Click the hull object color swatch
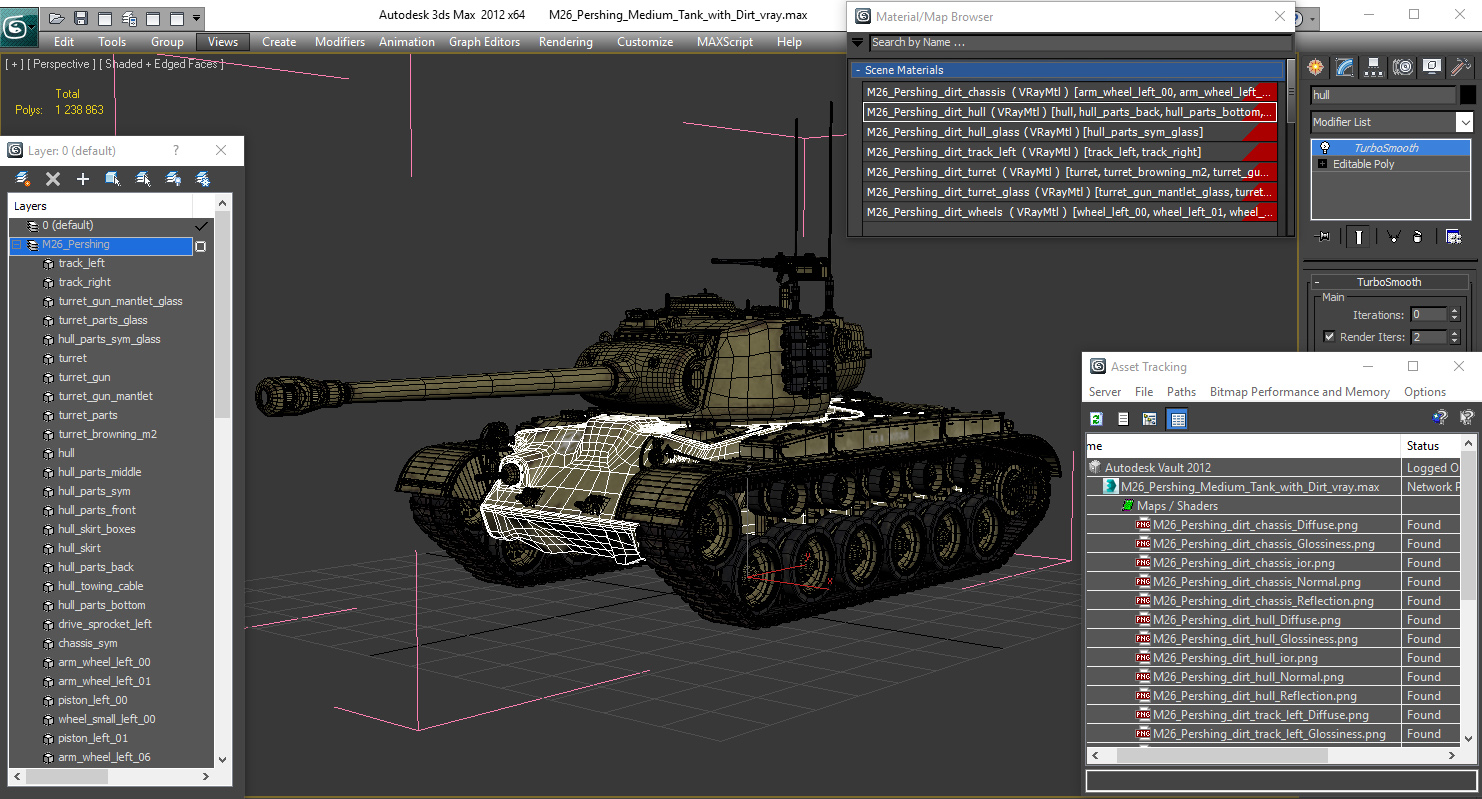Screen dimensions: 1482x799 pos(1467,95)
